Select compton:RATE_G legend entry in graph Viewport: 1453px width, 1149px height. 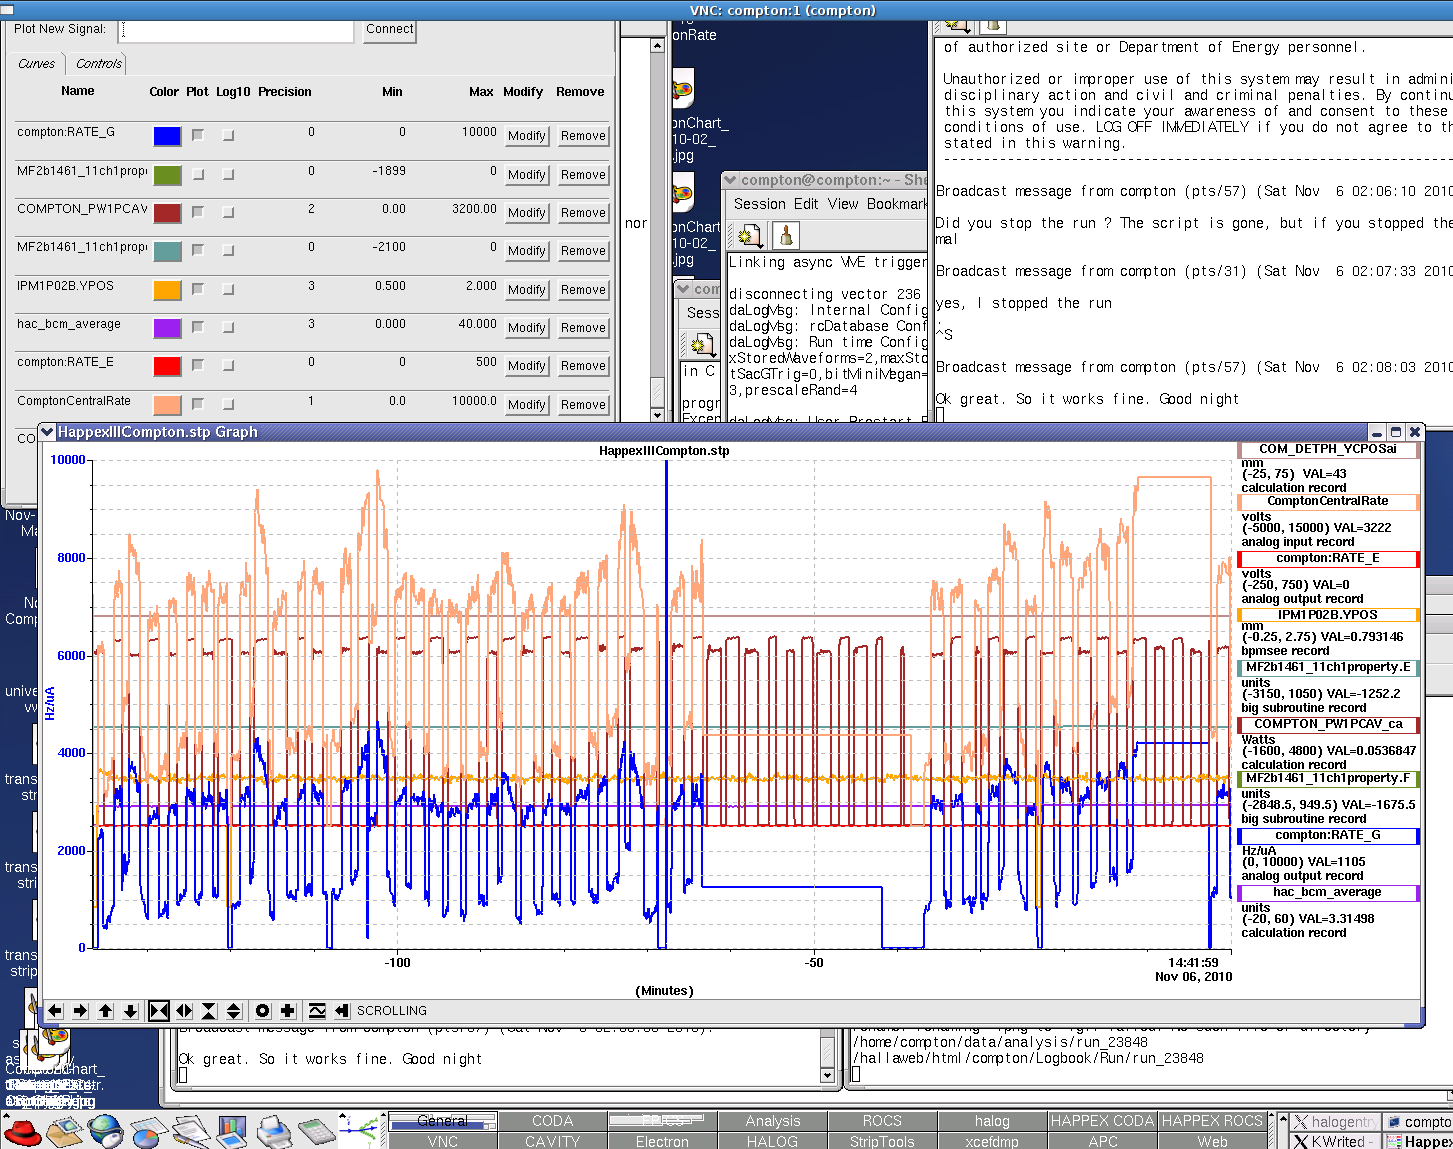1328,835
